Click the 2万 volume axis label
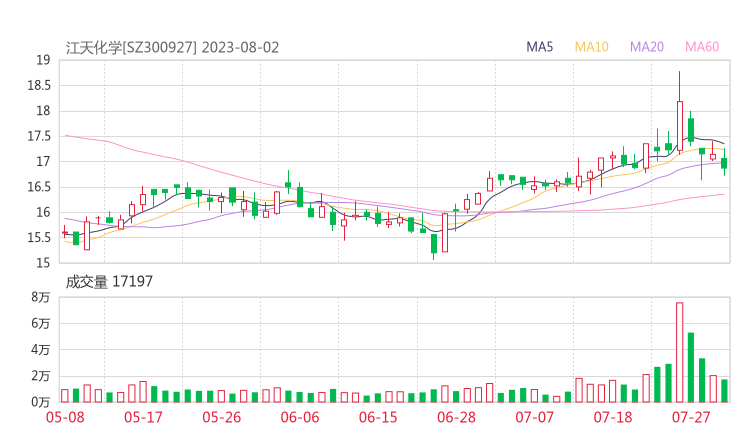Viewport: 740px width, 440px height. pos(41,376)
